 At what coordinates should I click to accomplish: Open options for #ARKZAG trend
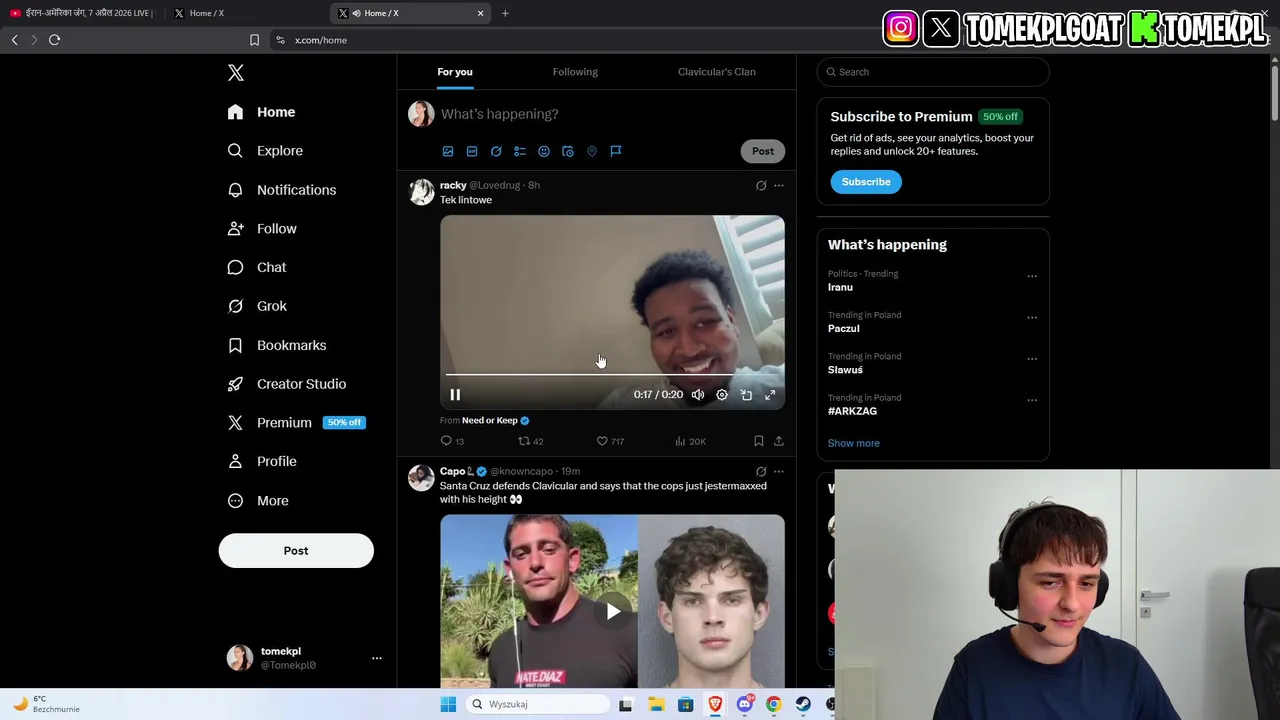[x=1032, y=400]
